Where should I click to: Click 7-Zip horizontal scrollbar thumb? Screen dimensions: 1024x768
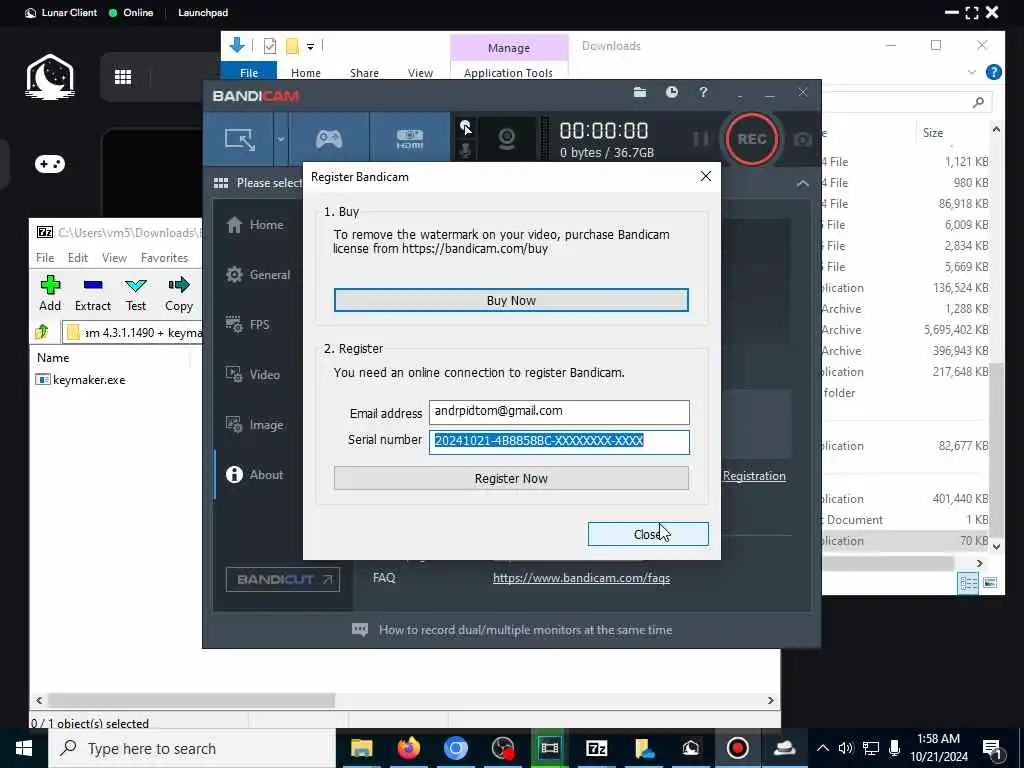click(191, 700)
